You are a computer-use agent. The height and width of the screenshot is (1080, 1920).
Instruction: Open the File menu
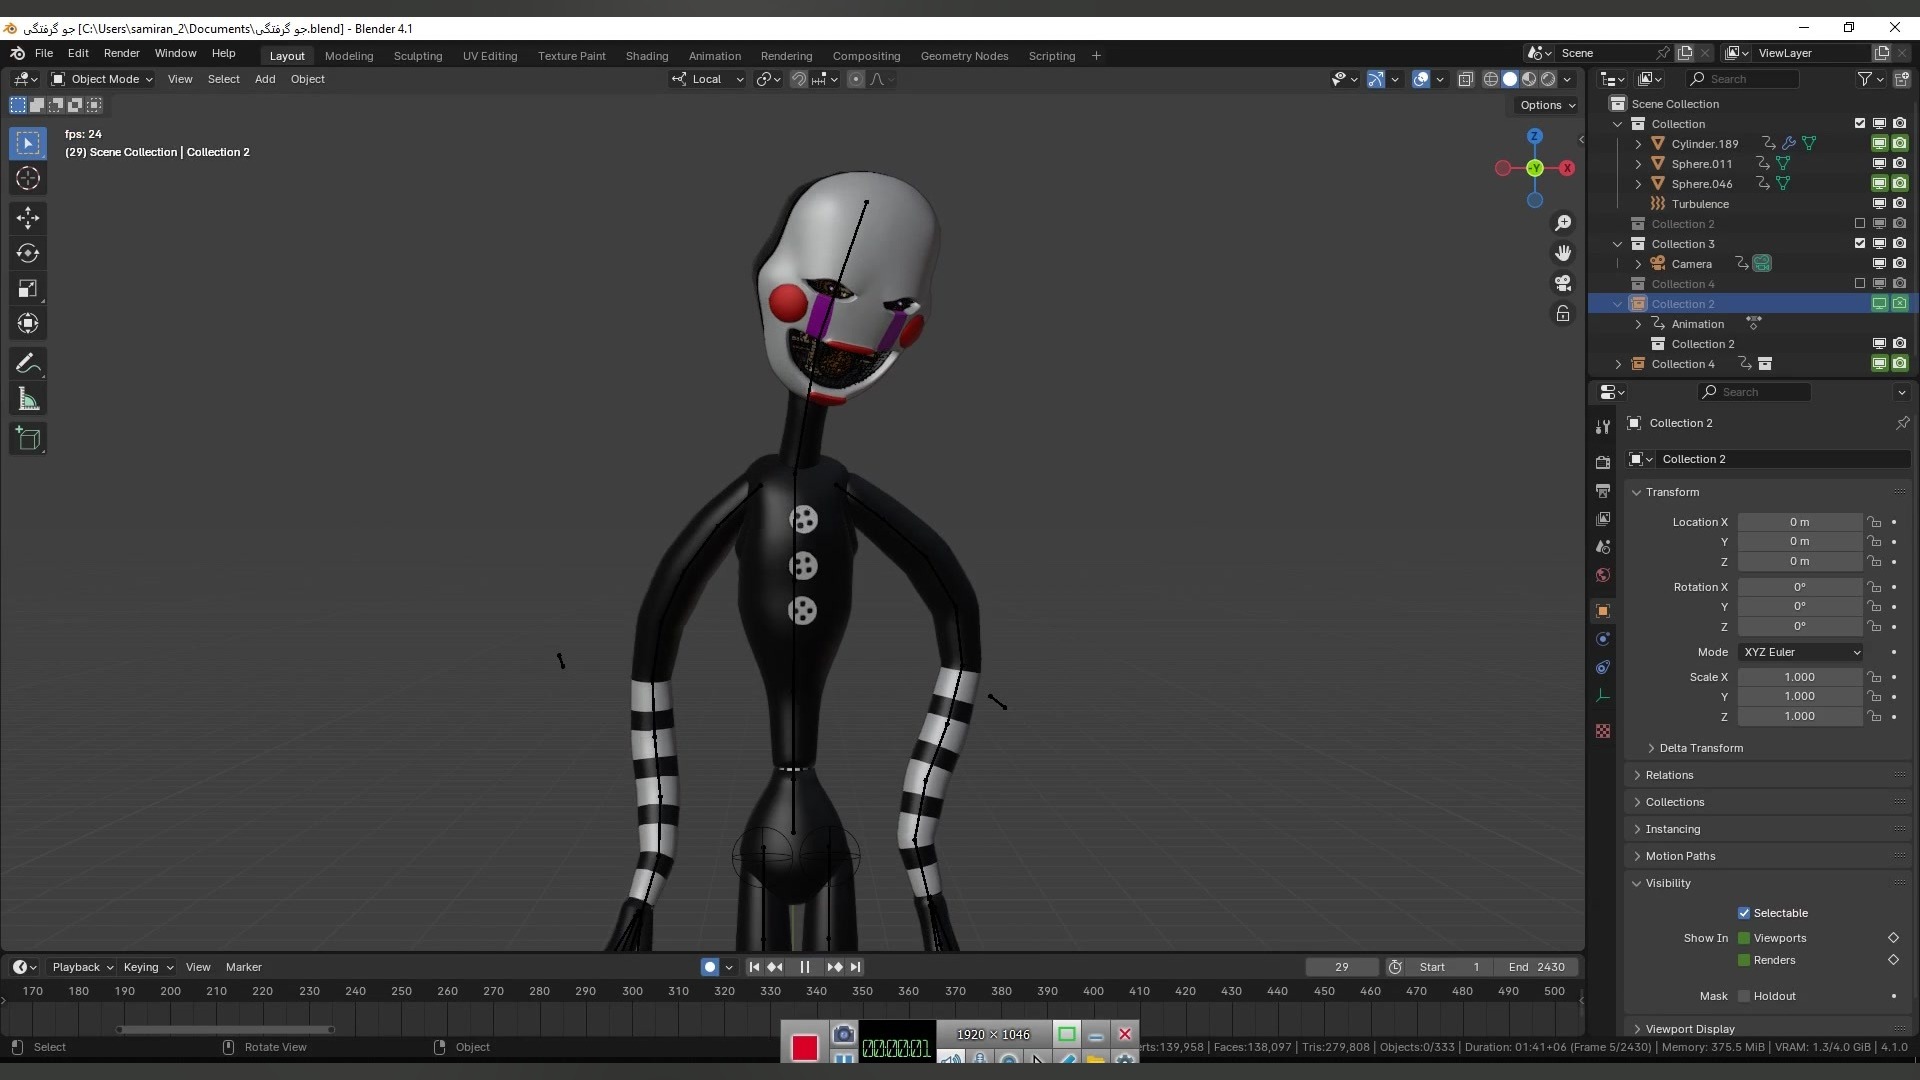[x=43, y=53]
